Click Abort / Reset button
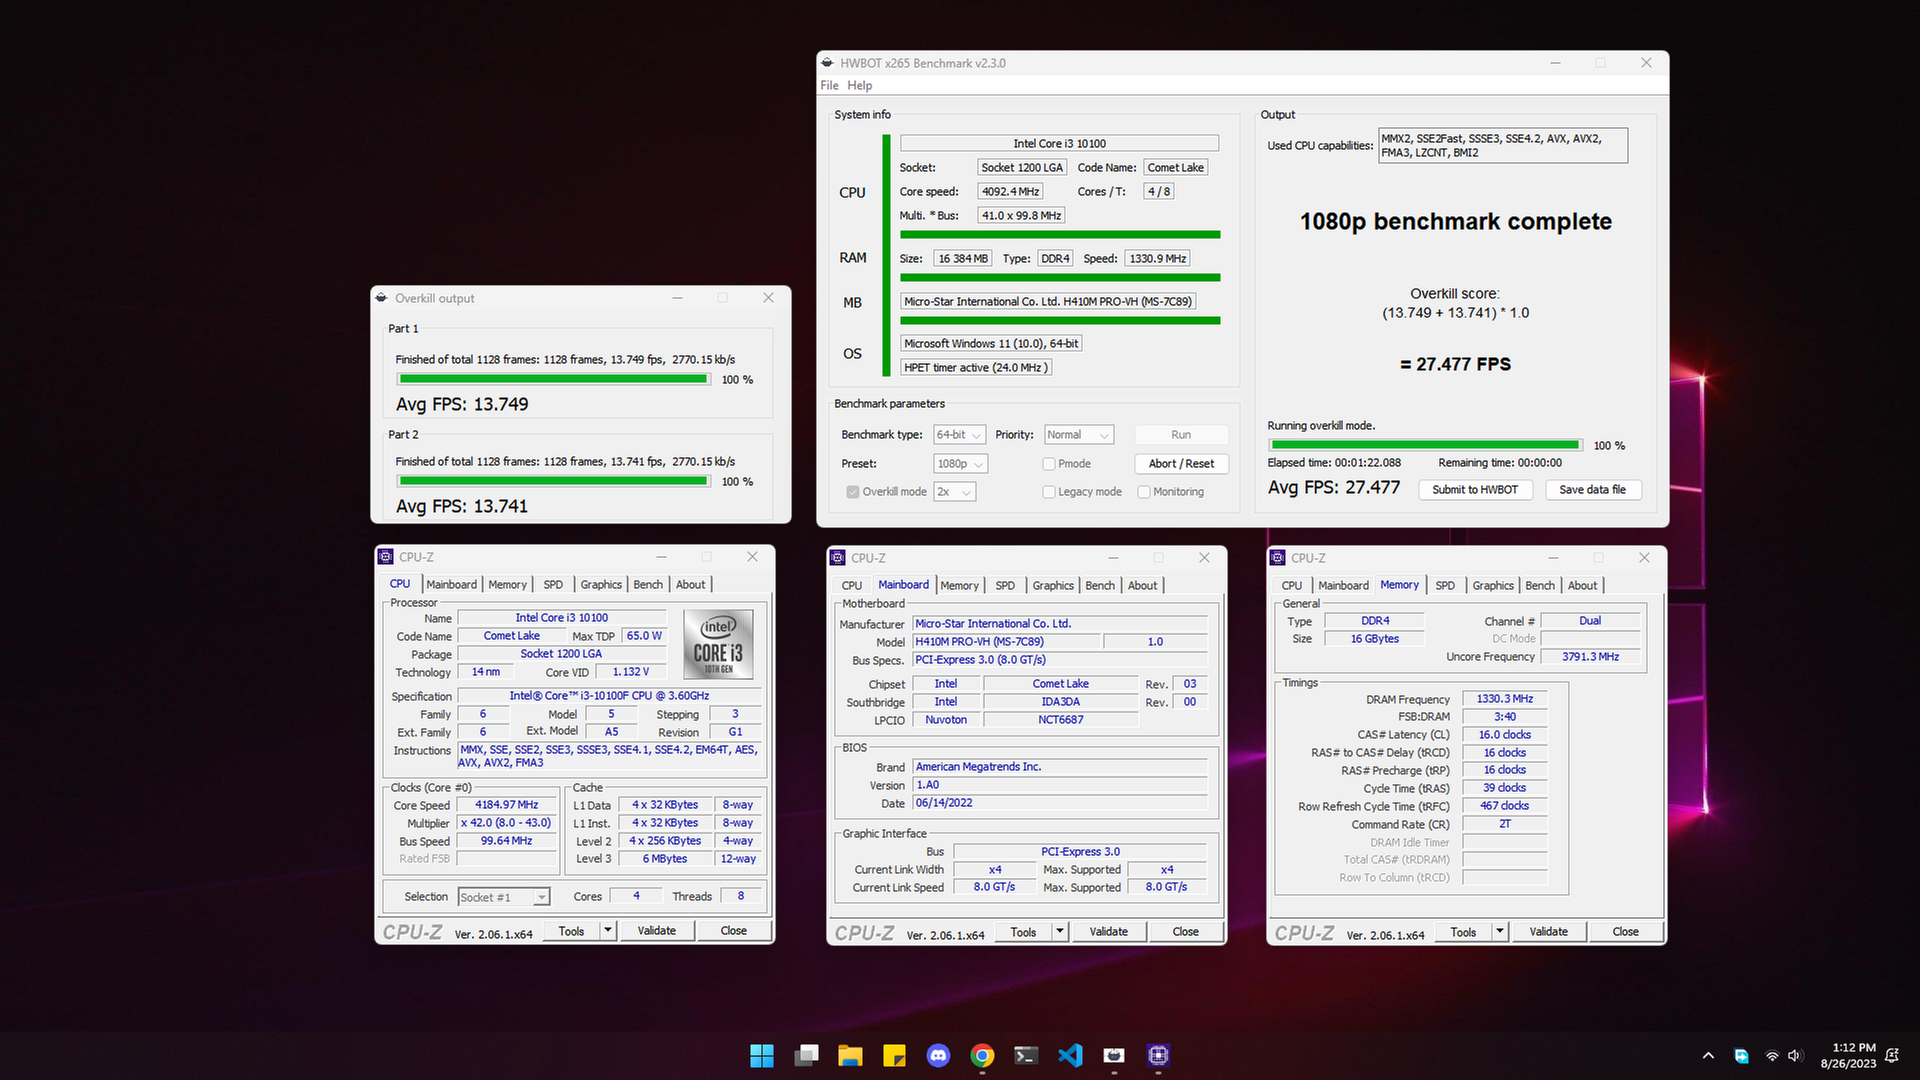Screen dimensions: 1920x1080 [x=1181, y=464]
